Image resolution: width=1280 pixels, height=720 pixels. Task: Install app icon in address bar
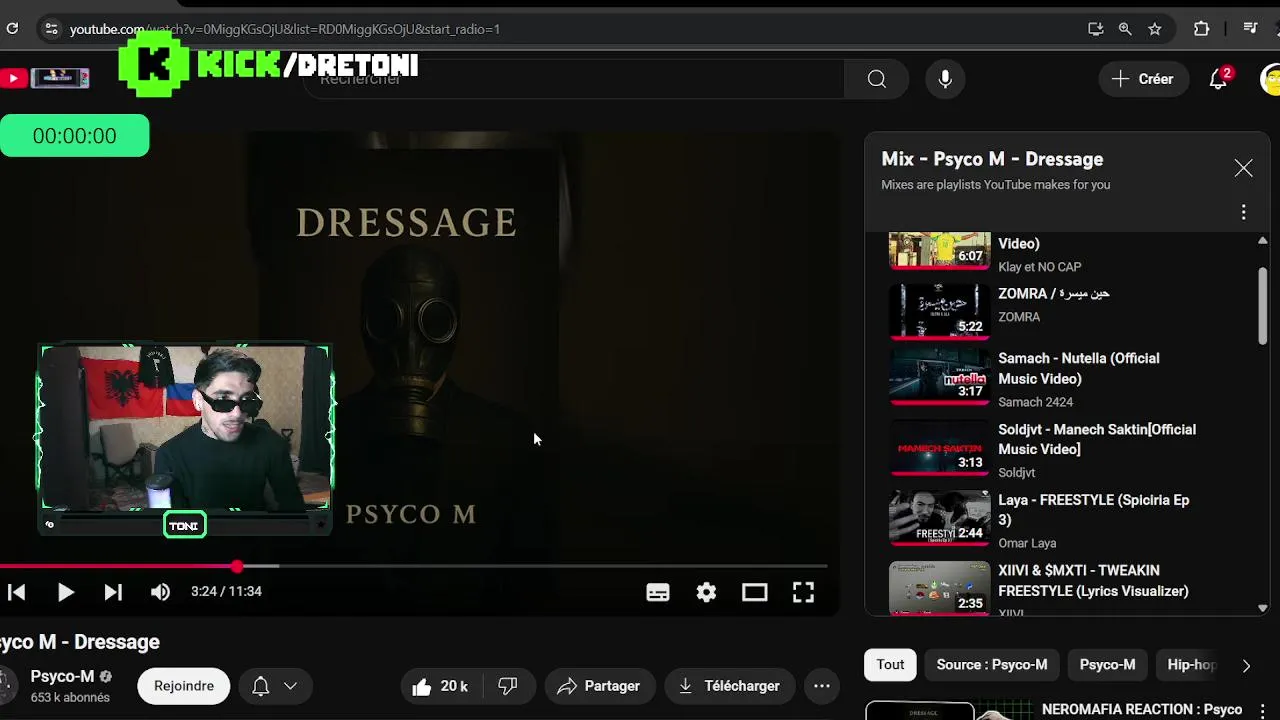1096,29
